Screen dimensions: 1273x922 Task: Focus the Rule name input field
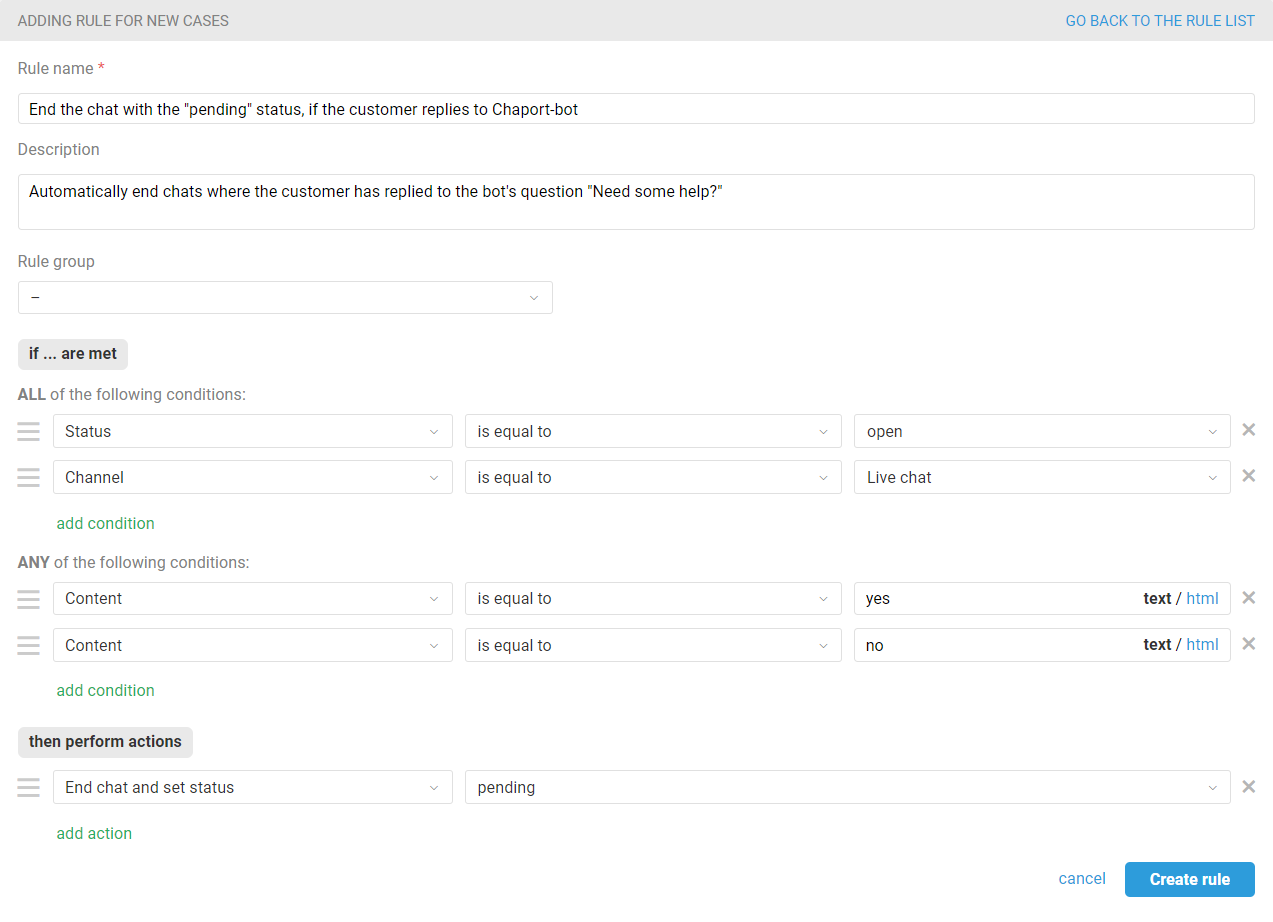point(636,109)
